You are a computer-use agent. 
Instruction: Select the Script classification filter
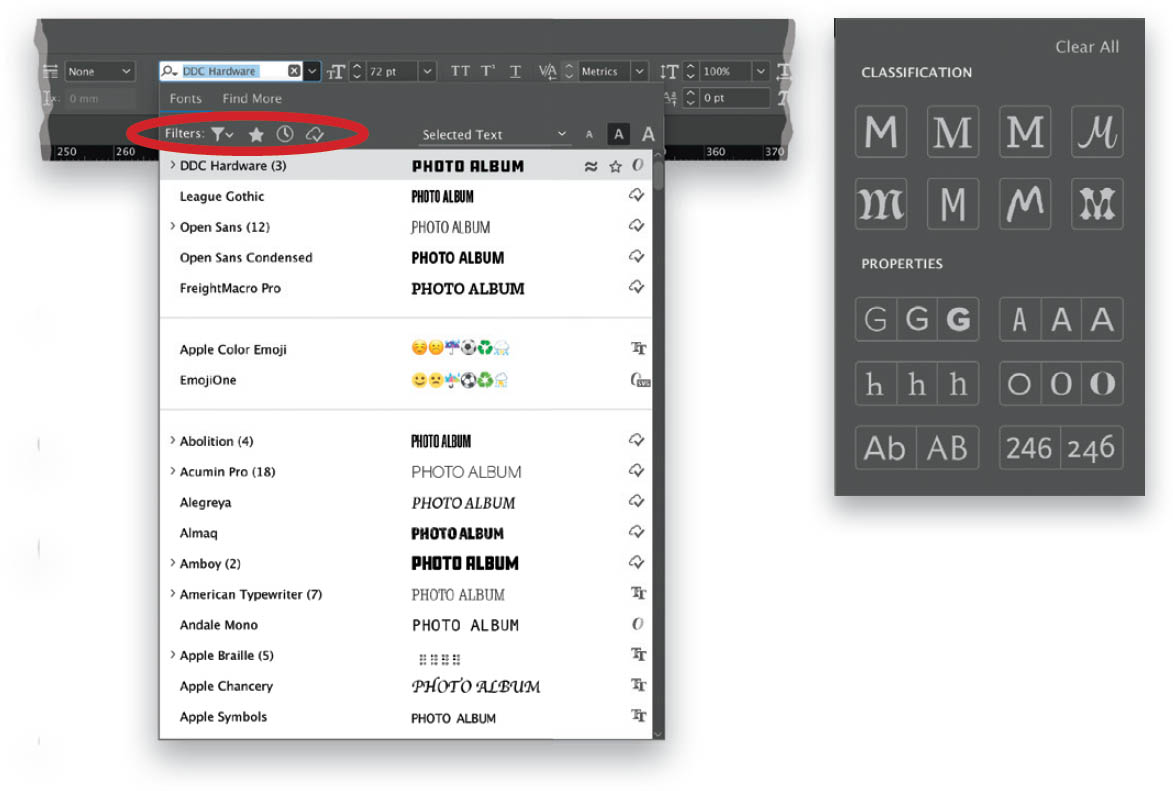point(1097,132)
